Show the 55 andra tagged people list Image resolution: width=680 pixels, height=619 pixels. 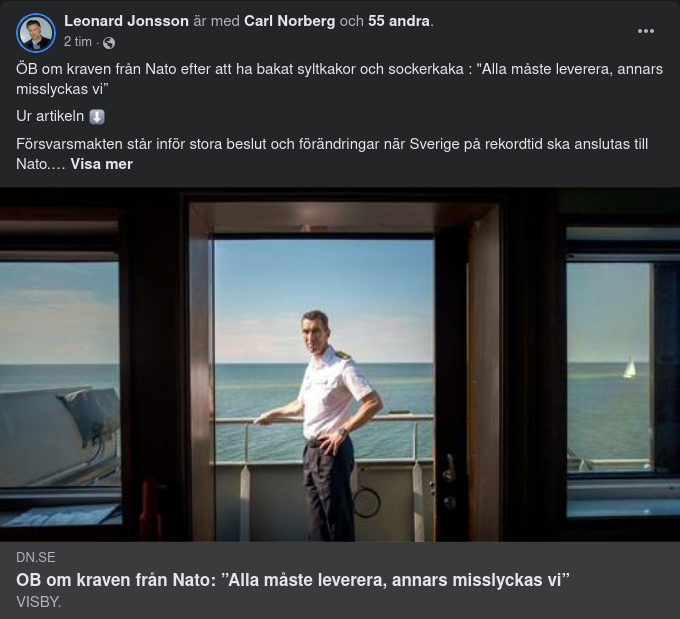tap(399, 21)
